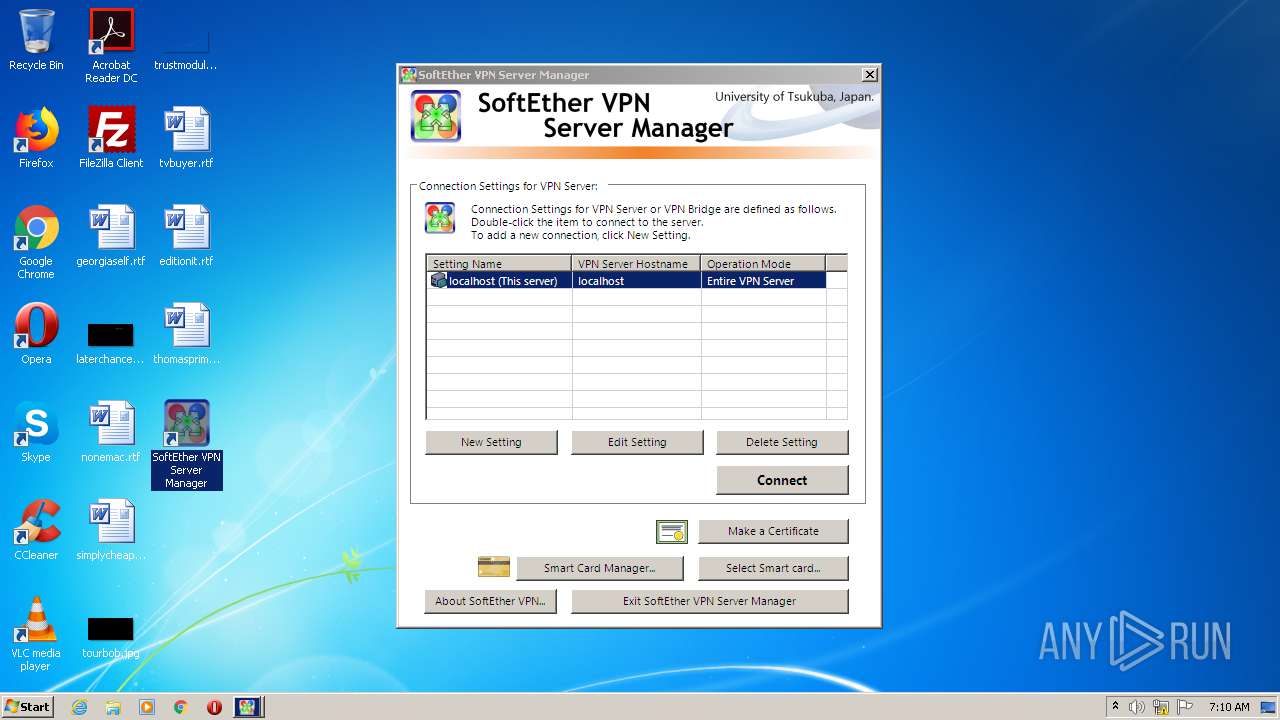This screenshot has width=1280, height=720.
Task: Sort by VPN Server Hostname column
Action: pyautogui.click(x=637, y=264)
